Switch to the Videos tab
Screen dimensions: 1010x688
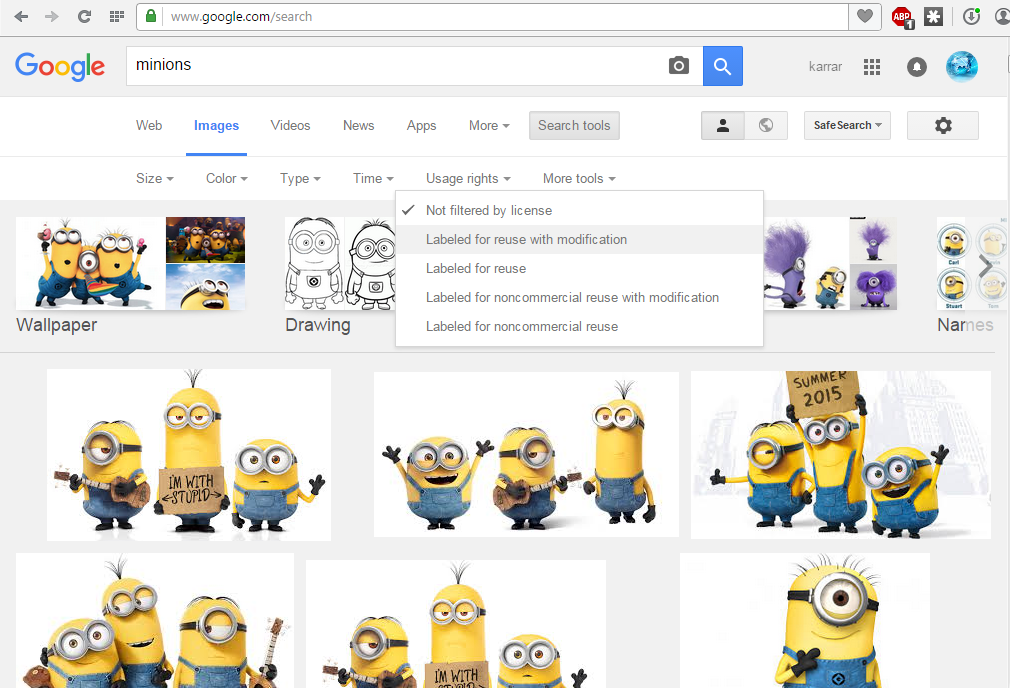291,126
